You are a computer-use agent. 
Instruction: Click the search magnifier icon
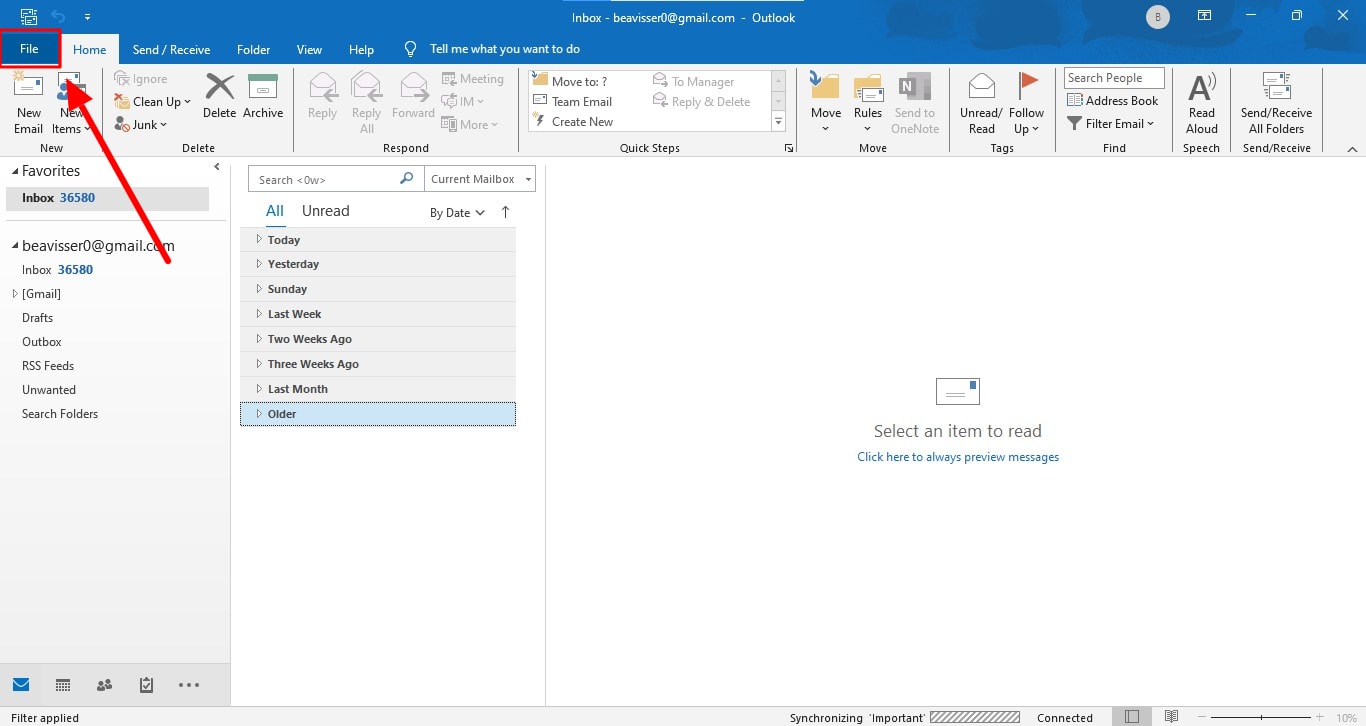coord(406,179)
